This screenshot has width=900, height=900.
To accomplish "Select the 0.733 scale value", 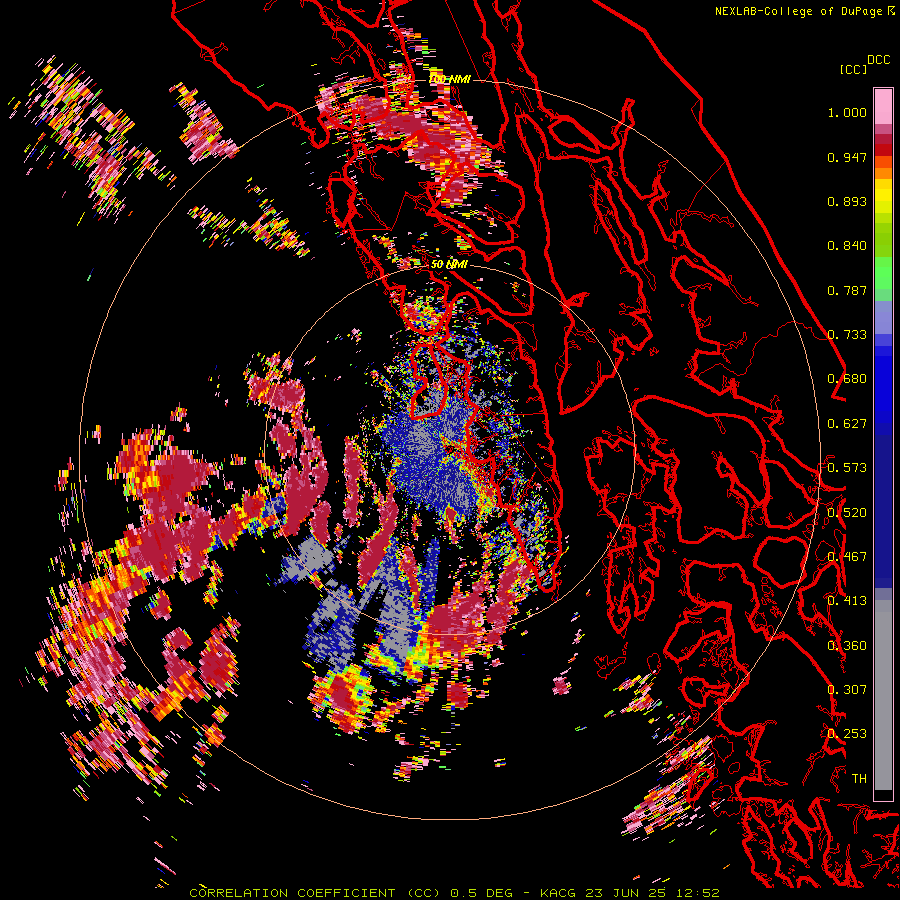I will pyautogui.click(x=847, y=335).
